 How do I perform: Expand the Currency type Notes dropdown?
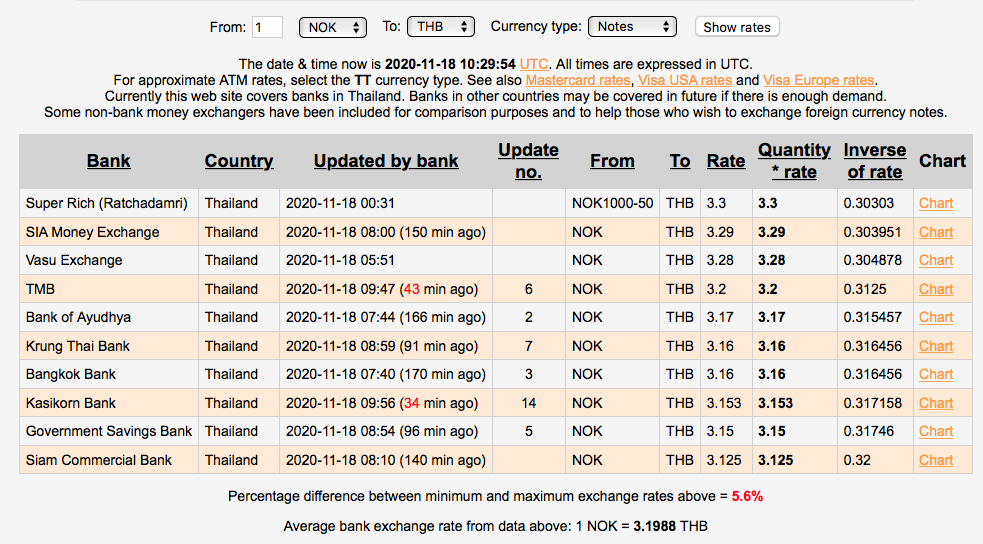click(632, 27)
